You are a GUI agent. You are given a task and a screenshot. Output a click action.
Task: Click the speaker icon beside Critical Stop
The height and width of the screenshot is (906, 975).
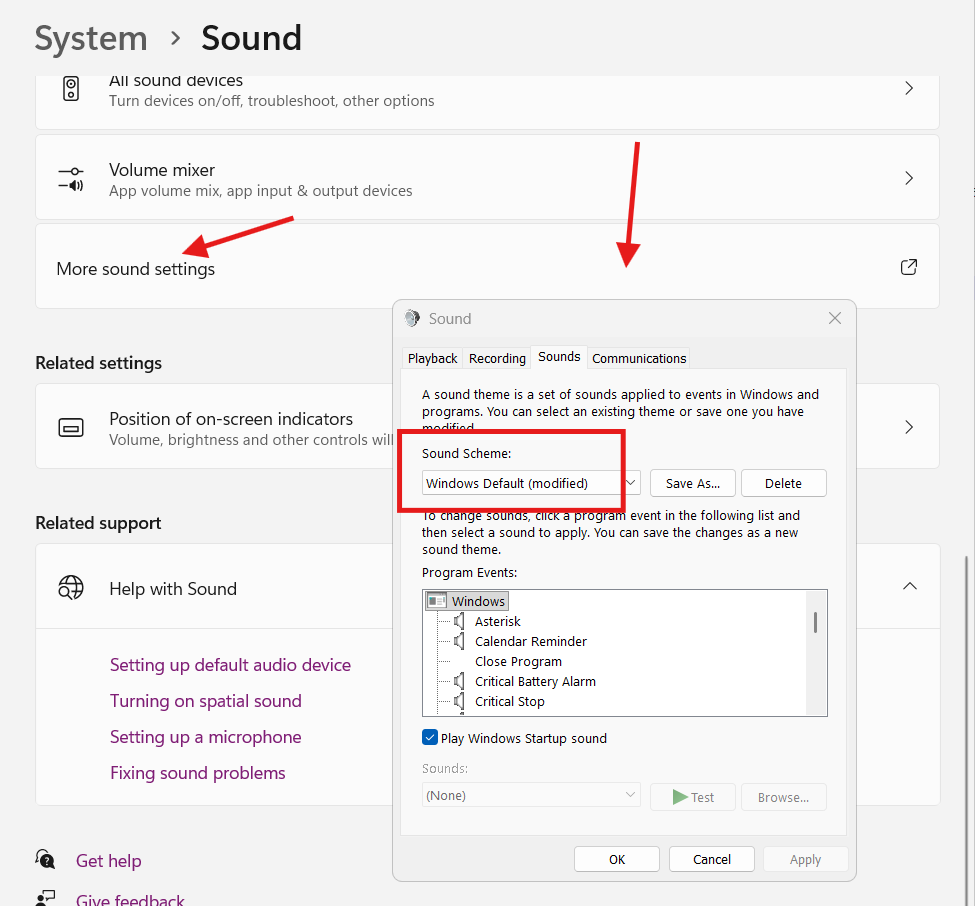click(x=460, y=701)
